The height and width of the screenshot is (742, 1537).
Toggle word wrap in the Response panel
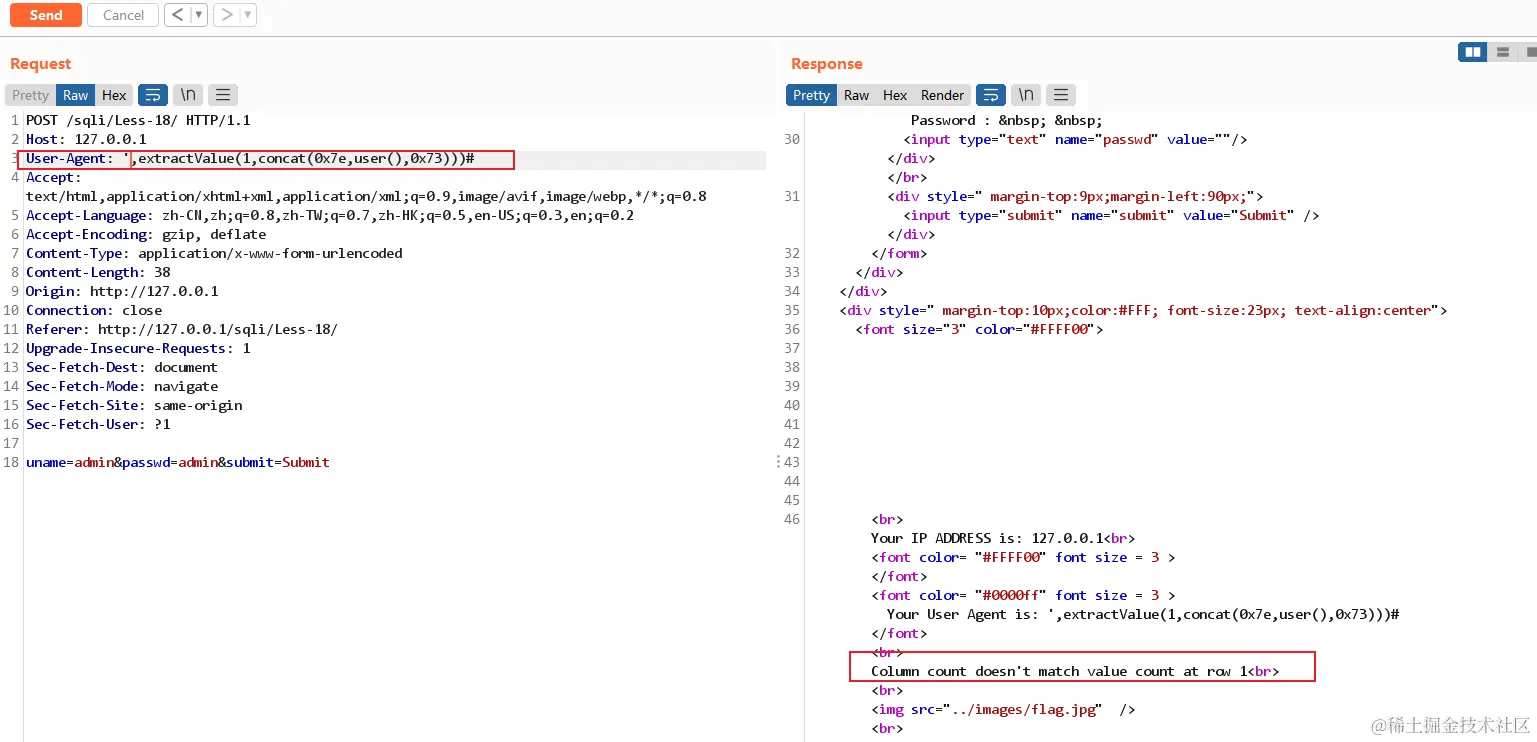tap(990, 95)
